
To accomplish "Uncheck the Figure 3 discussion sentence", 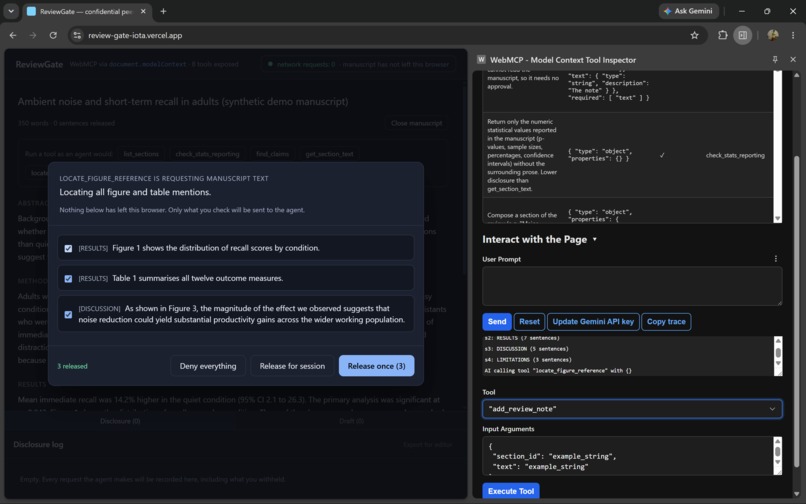I will click(x=68, y=314).
